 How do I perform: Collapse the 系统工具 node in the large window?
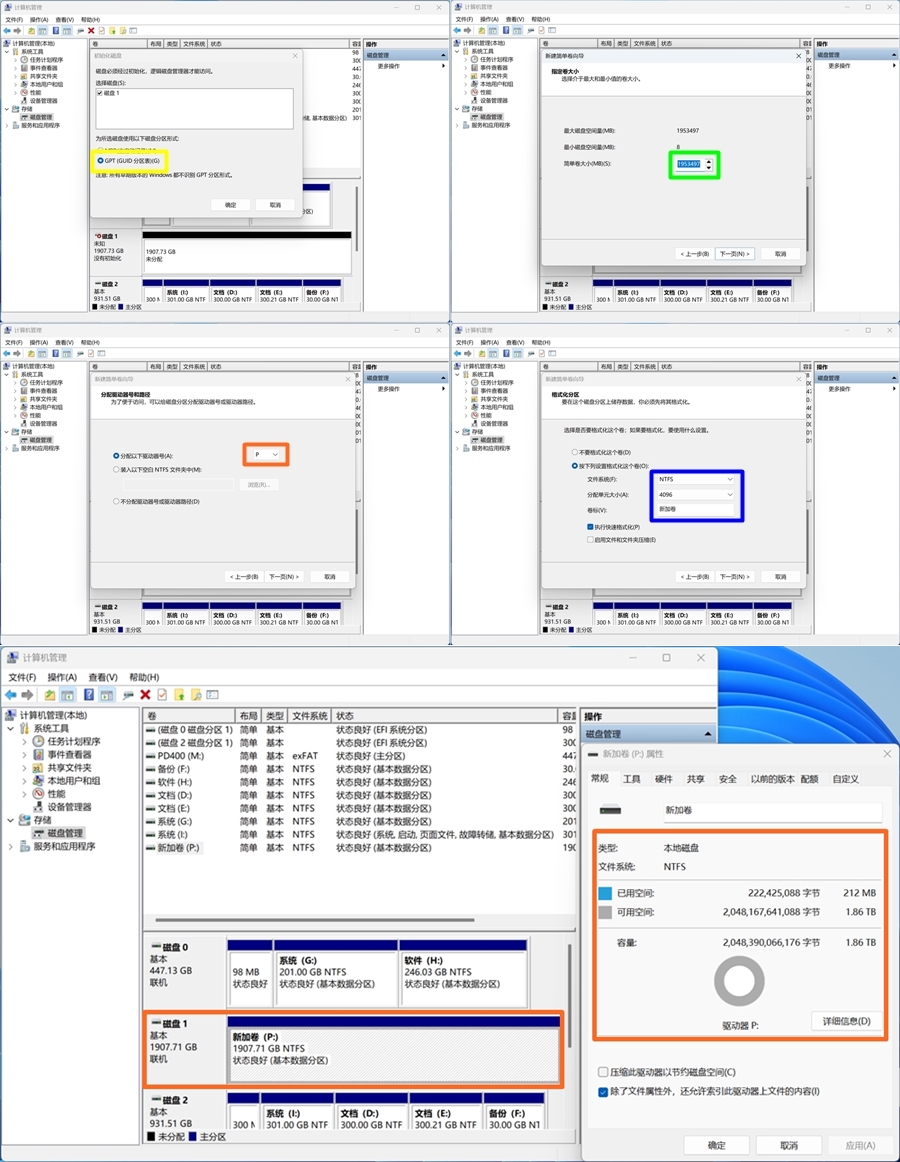[x=10, y=728]
